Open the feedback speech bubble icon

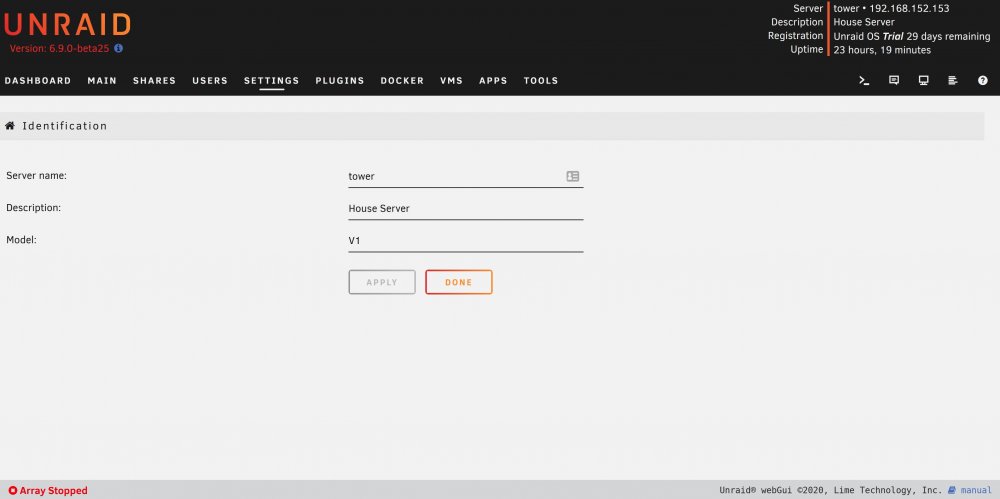[x=894, y=80]
